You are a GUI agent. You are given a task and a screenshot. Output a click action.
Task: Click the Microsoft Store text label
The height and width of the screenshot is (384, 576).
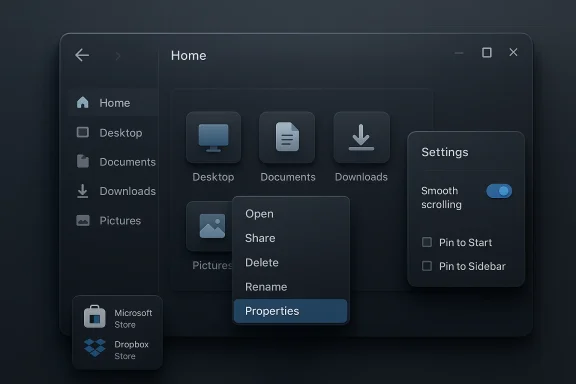point(133,319)
